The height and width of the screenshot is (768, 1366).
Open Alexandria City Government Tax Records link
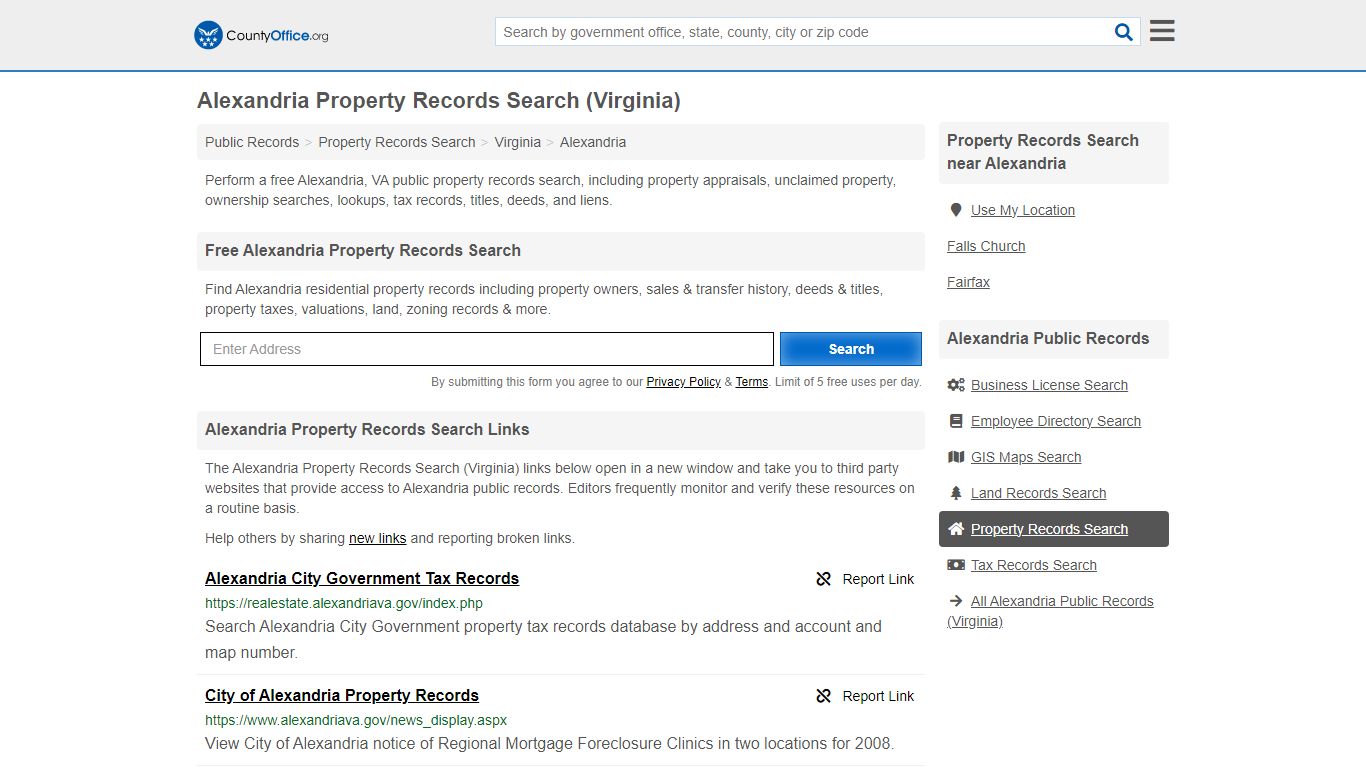tap(362, 578)
